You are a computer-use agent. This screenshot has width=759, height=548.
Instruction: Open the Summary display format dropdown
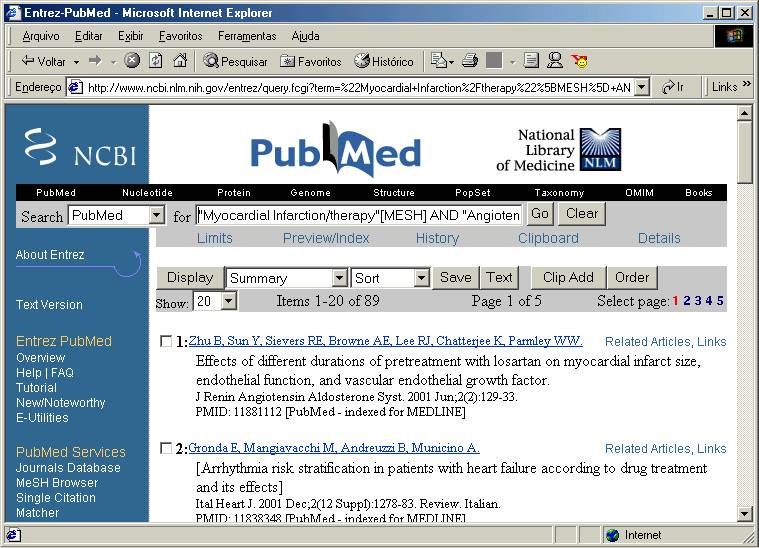(340, 278)
